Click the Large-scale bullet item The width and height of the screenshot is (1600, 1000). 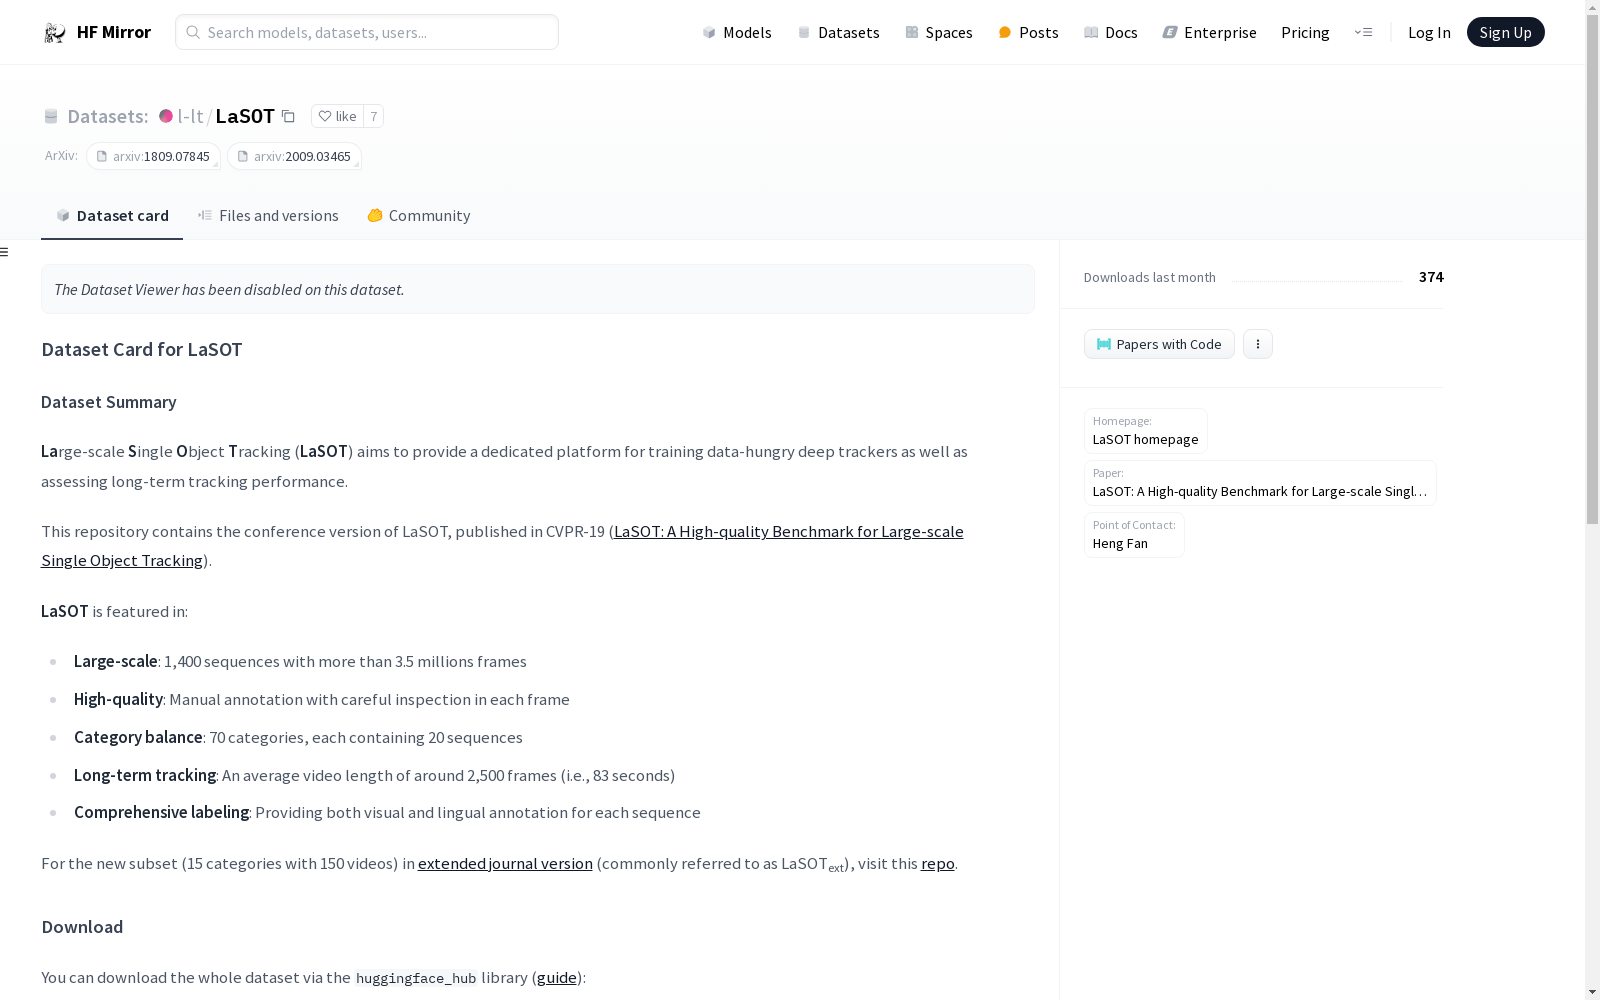point(300,661)
